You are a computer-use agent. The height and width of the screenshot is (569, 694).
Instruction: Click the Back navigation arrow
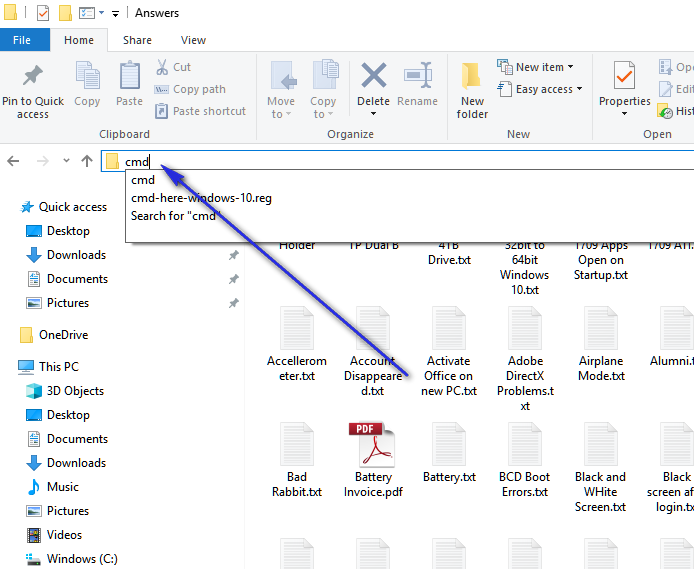click(x=13, y=161)
